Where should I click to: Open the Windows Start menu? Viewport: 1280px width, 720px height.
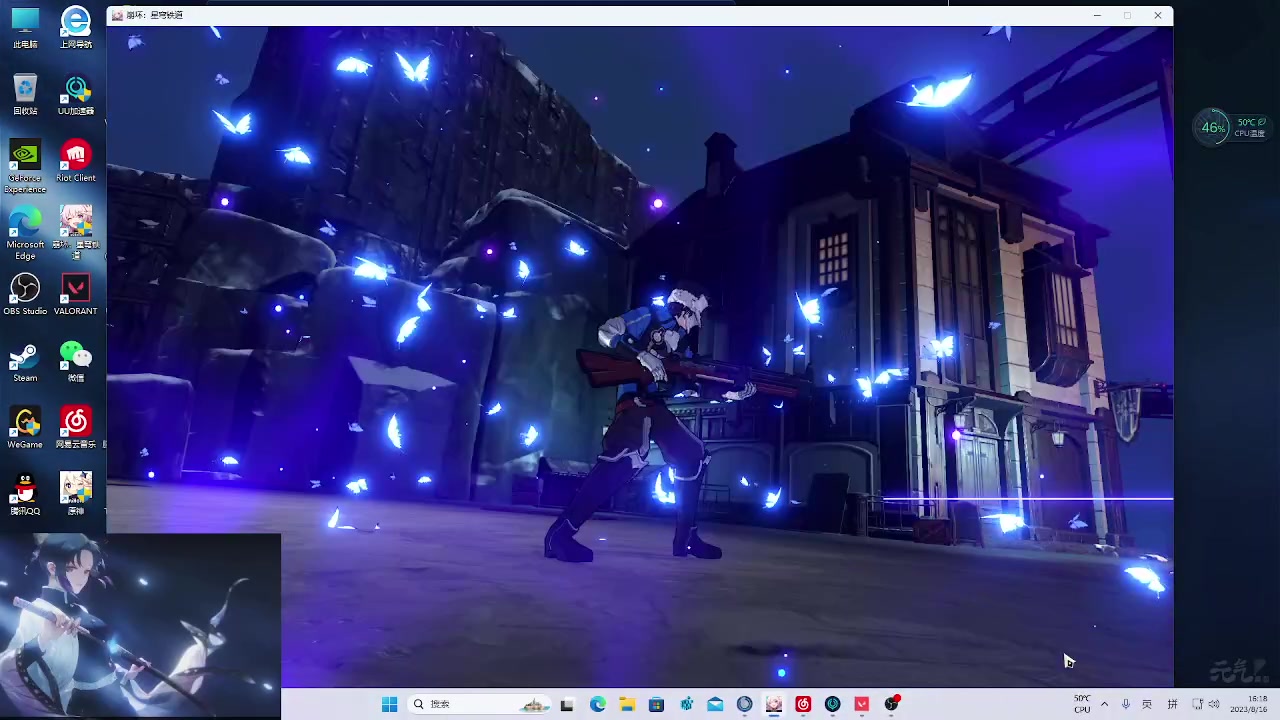click(x=389, y=704)
